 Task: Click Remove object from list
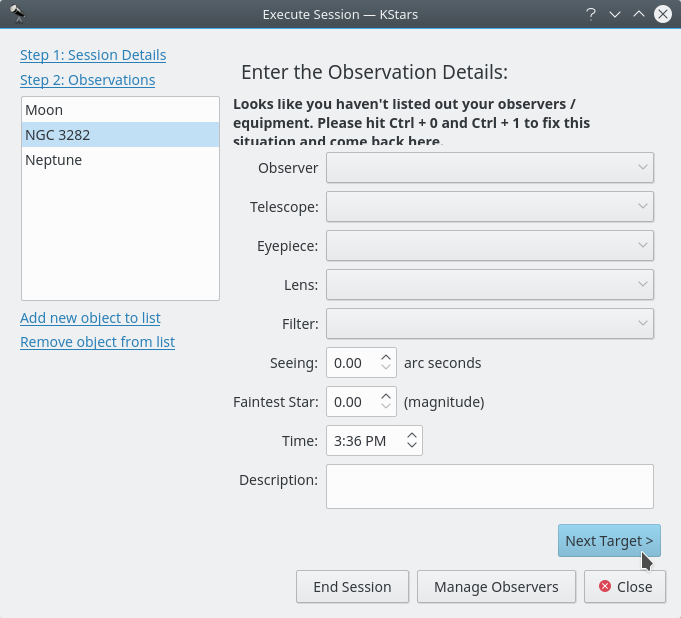click(97, 342)
